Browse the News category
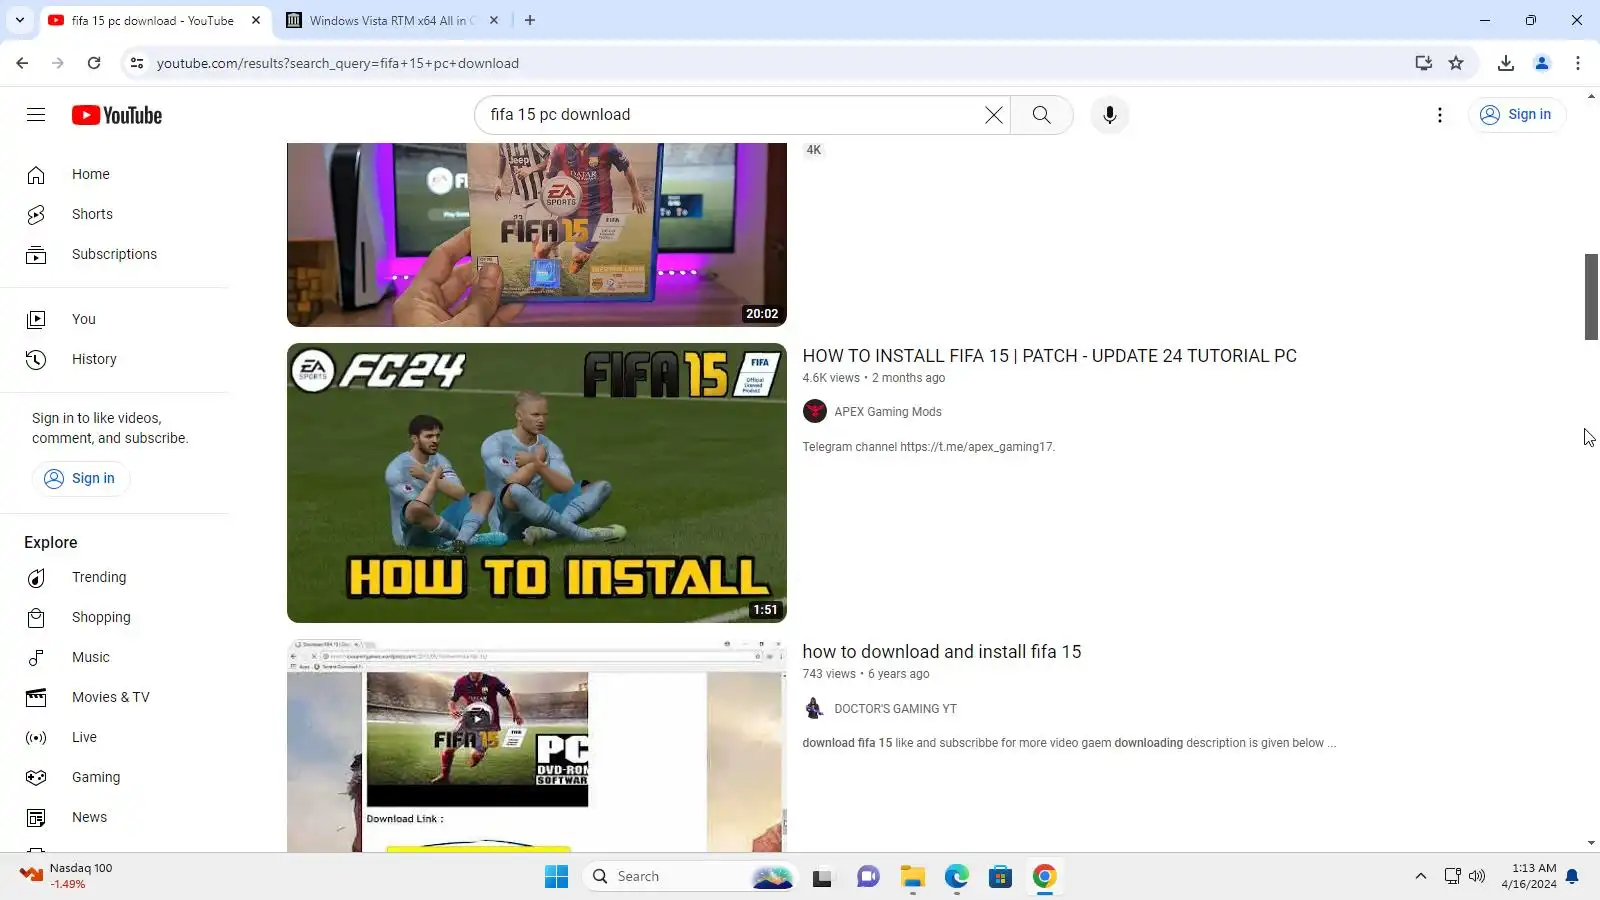This screenshot has width=1600, height=900. tap(116, 817)
